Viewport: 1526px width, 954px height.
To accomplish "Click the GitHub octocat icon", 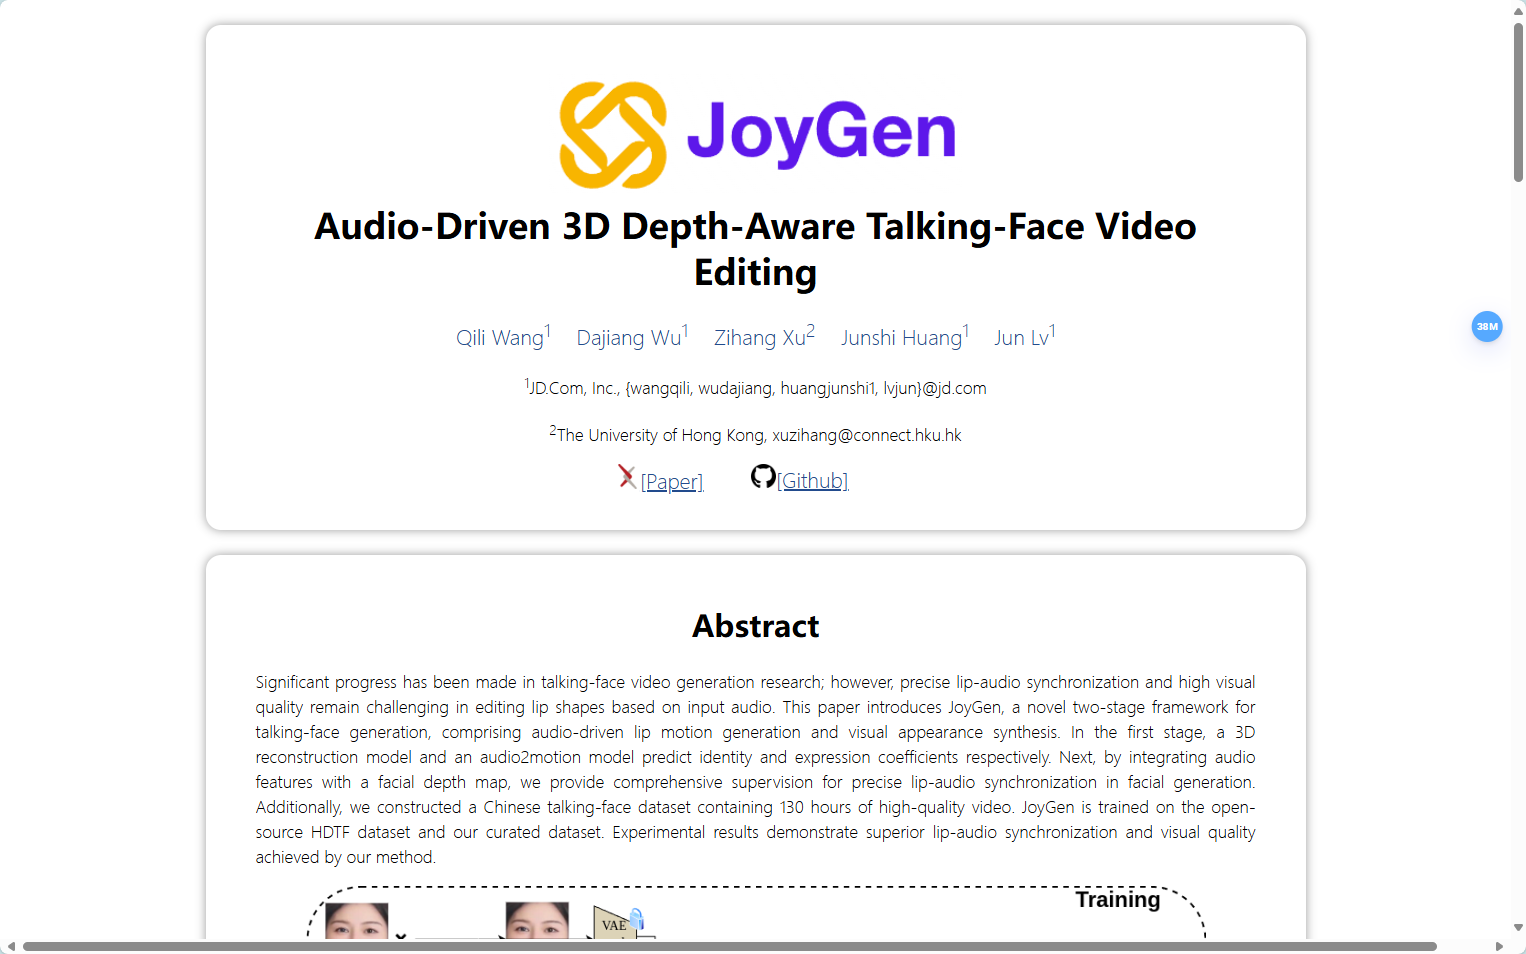I will (763, 477).
